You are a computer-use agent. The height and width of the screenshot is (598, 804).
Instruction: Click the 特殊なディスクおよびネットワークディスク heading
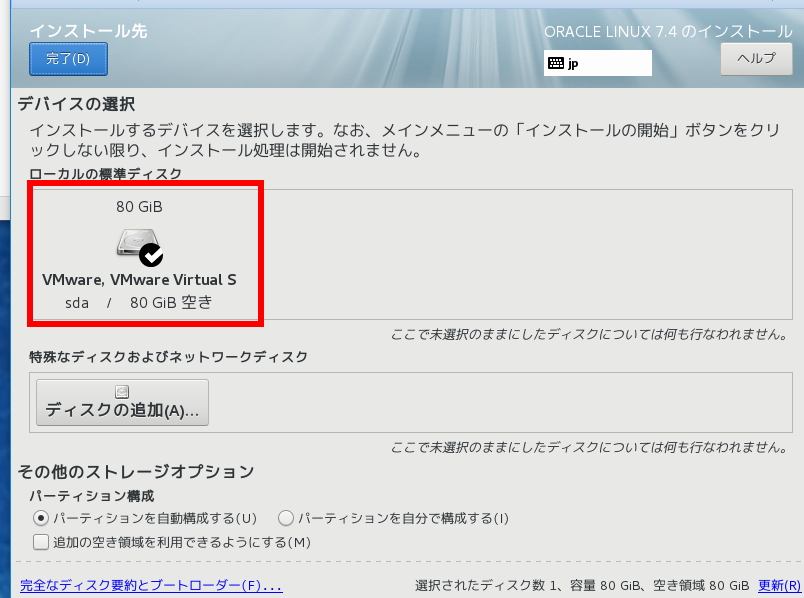click(168, 357)
